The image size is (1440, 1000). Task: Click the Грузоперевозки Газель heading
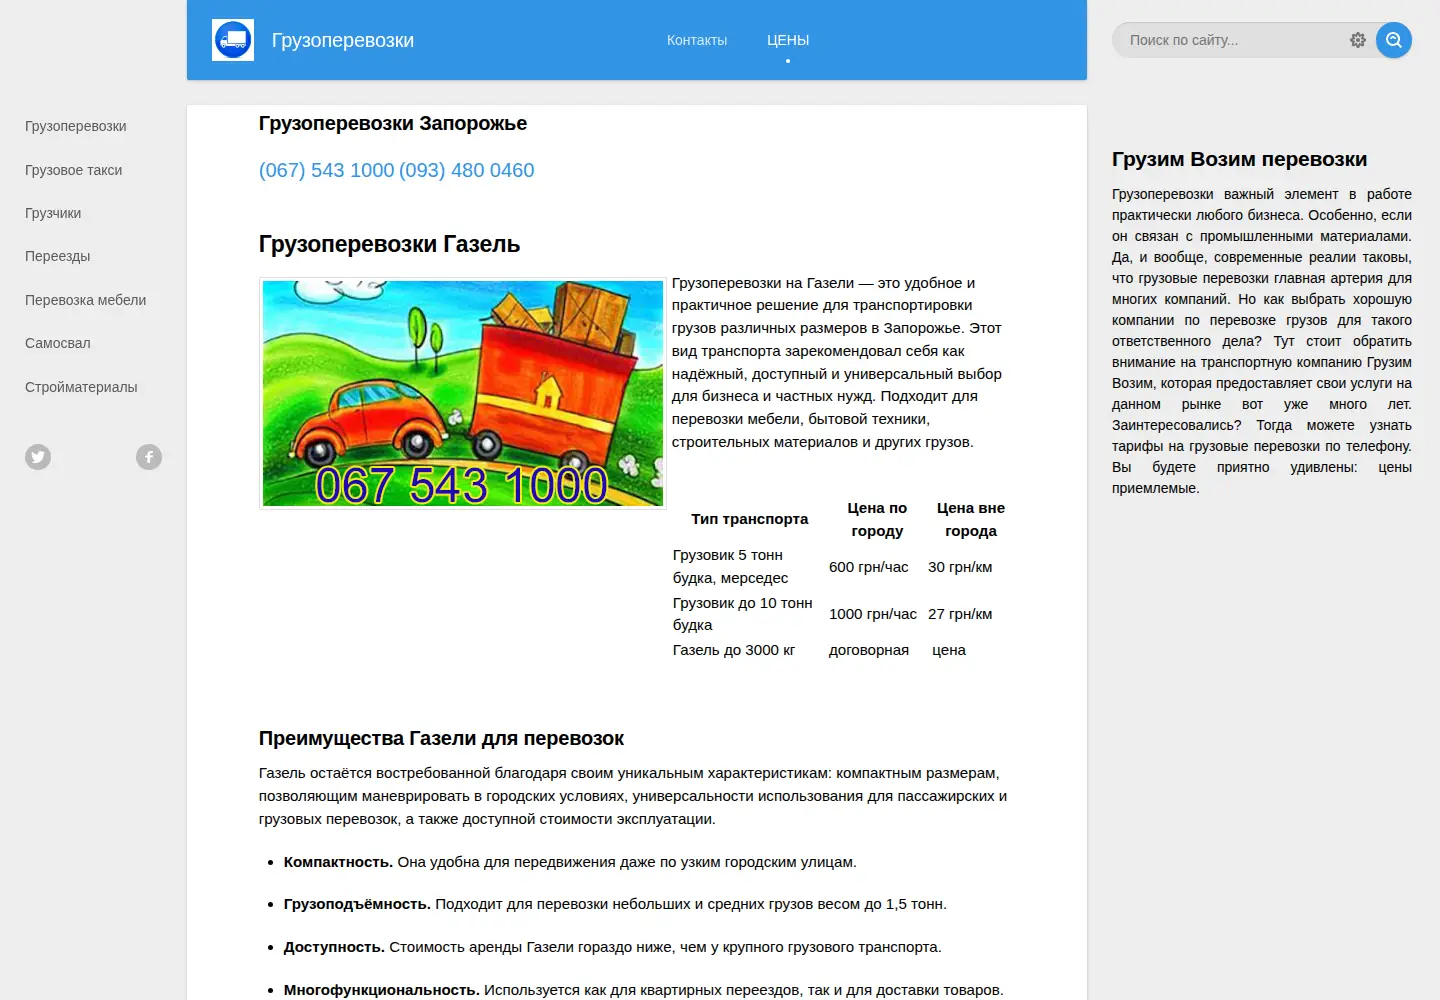390,244
